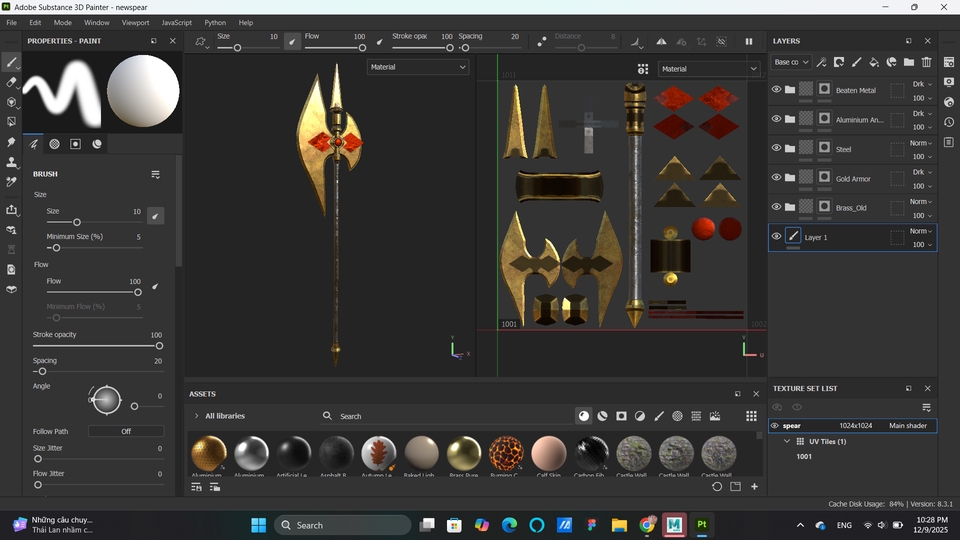Select the Polygon Fill tool
This screenshot has width=960, height=540.
[12, 122]
